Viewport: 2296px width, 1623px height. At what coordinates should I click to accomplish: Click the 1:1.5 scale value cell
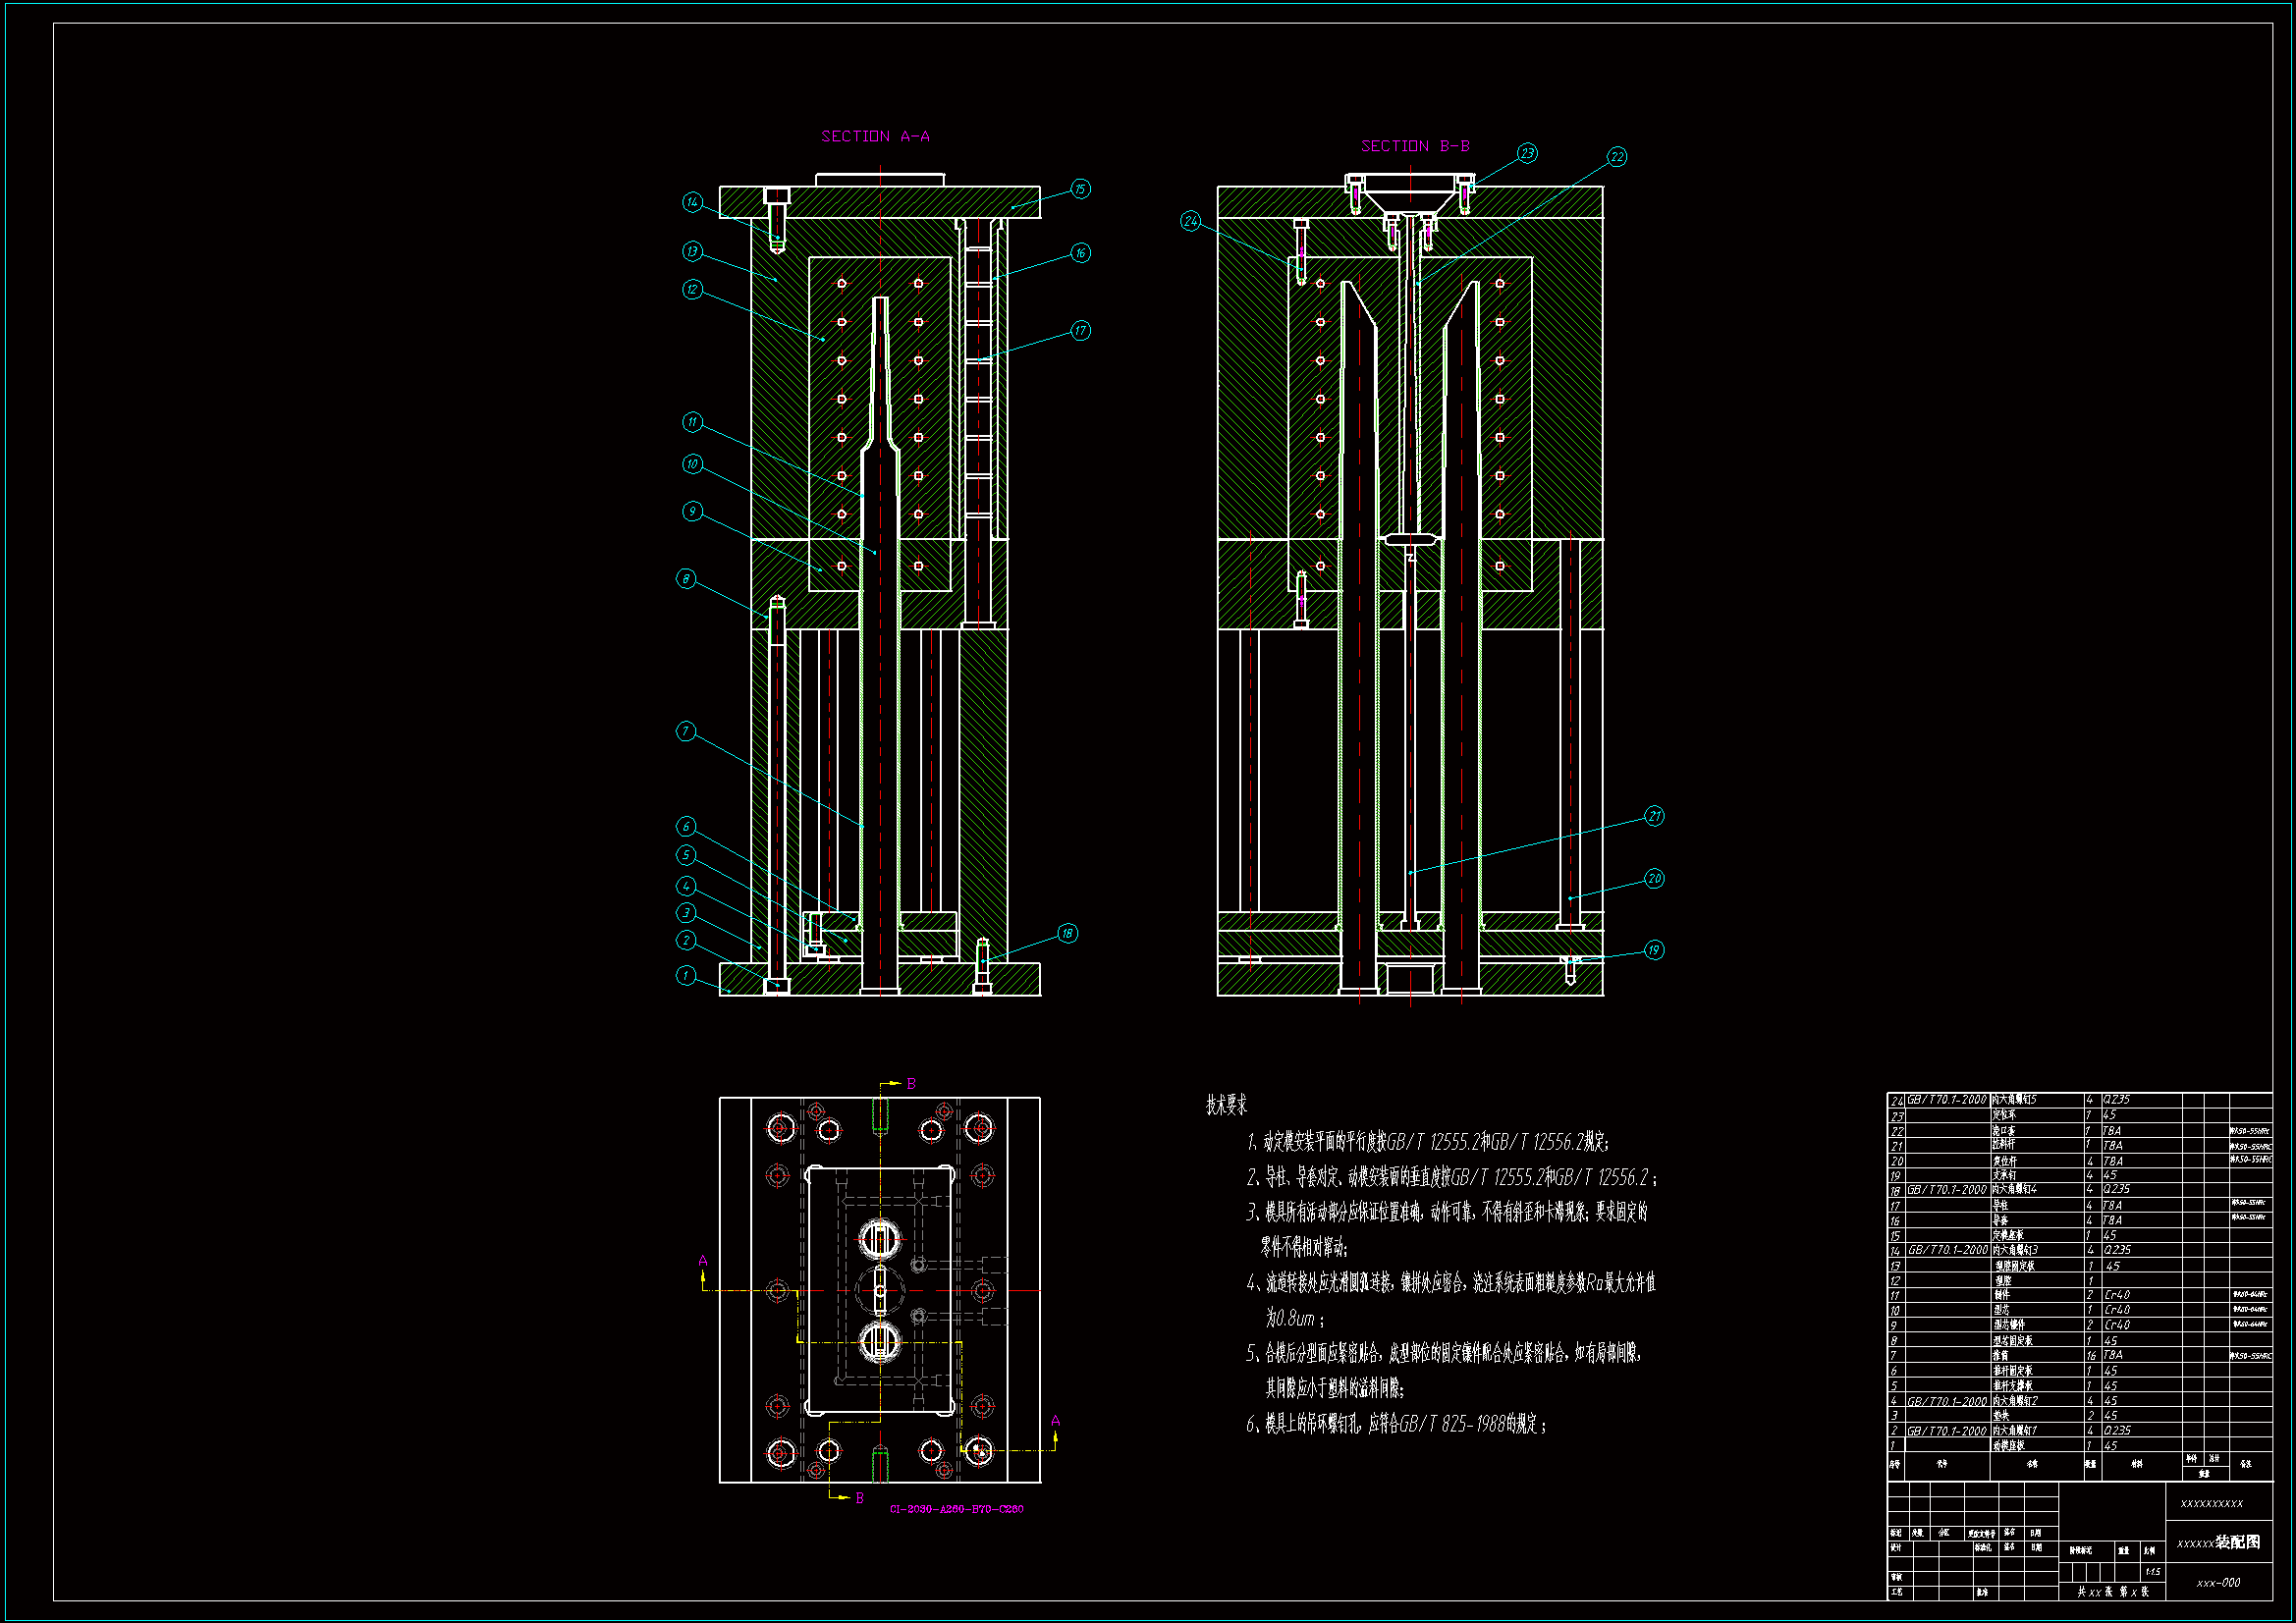(2152, 1572)
